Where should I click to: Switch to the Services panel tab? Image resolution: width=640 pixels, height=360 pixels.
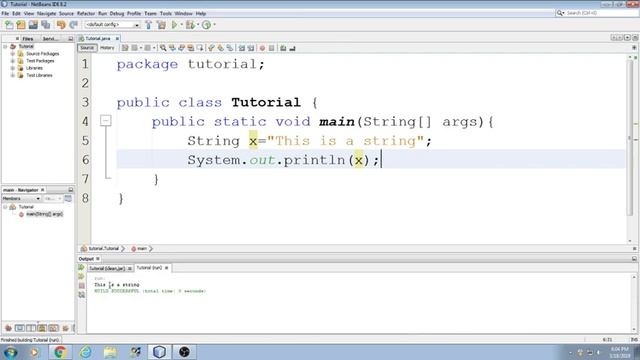click(x=50, y=39)
